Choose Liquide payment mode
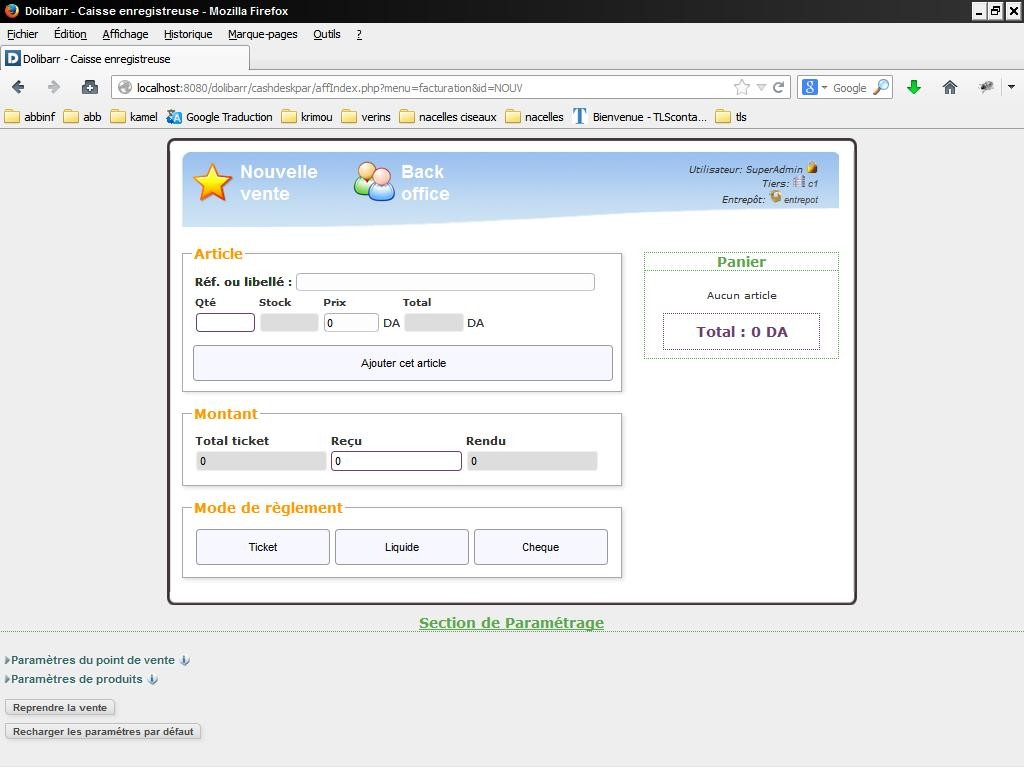Image resolution: width=1024 pixels, height=768 pixels. tap(401, 547)
